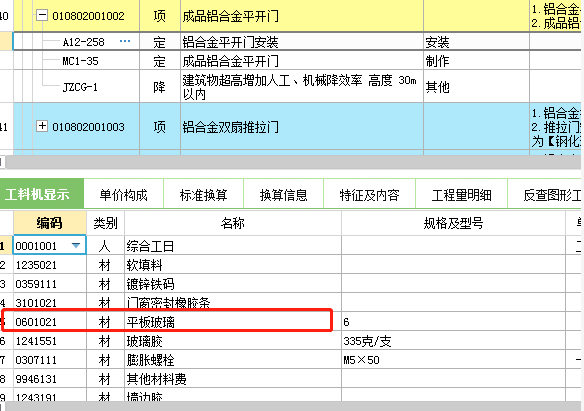Click the 制作 cell in MC1-35 row
Viewport: 584px width, 411px height.
(x=476, y=61)
